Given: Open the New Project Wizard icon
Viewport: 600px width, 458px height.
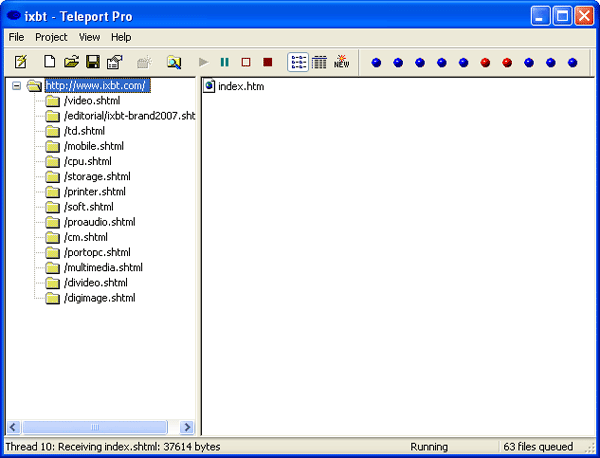Looking at the screenshot, I should click(21, 62).
